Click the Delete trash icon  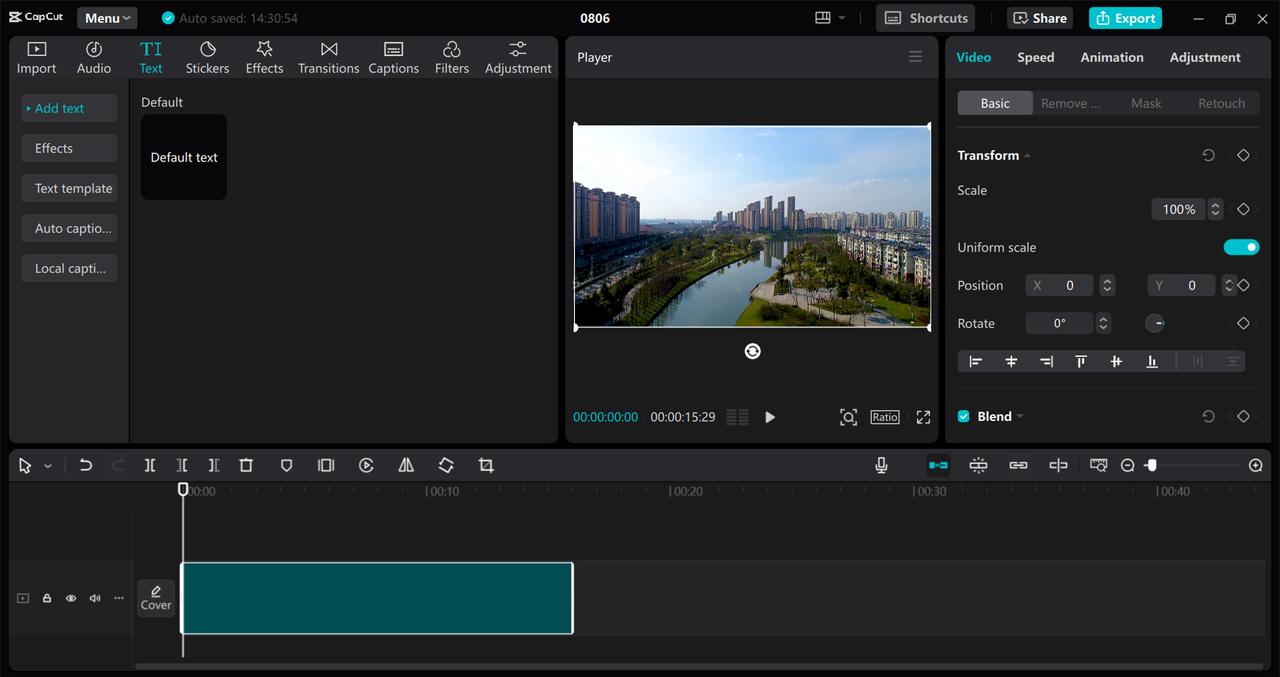[x=246, y=465]
